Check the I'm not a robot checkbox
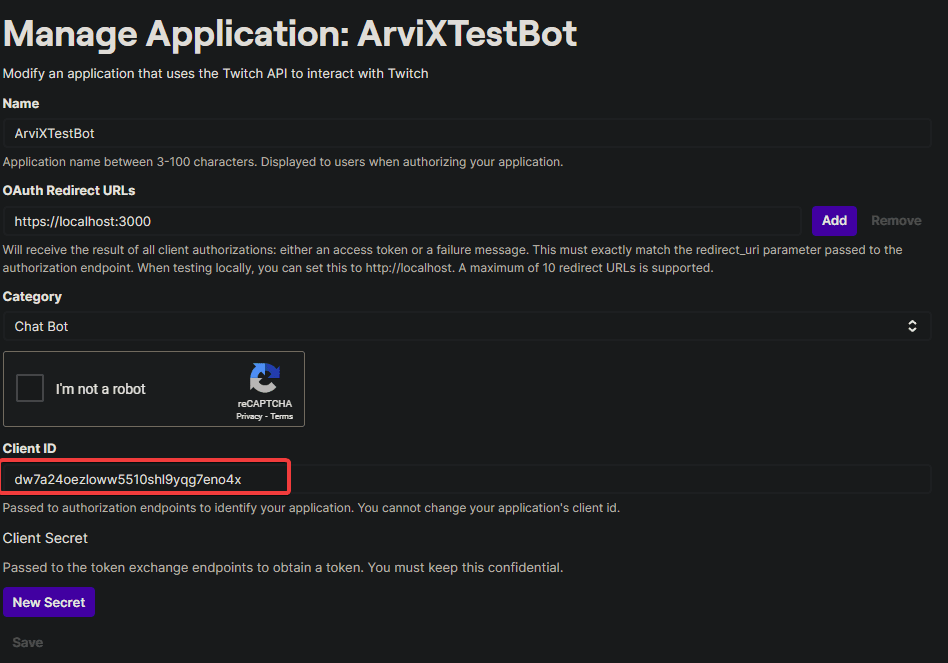This screenshot has height=663, width=948. pos(30,388)
